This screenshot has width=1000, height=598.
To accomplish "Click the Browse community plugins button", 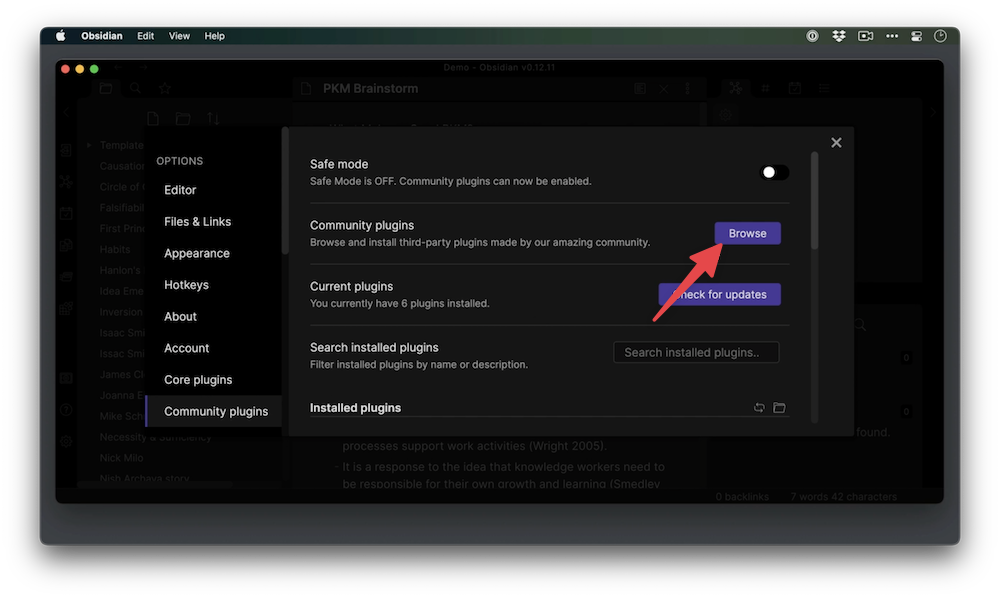I will pyautogui.click(x=747, y=233).
